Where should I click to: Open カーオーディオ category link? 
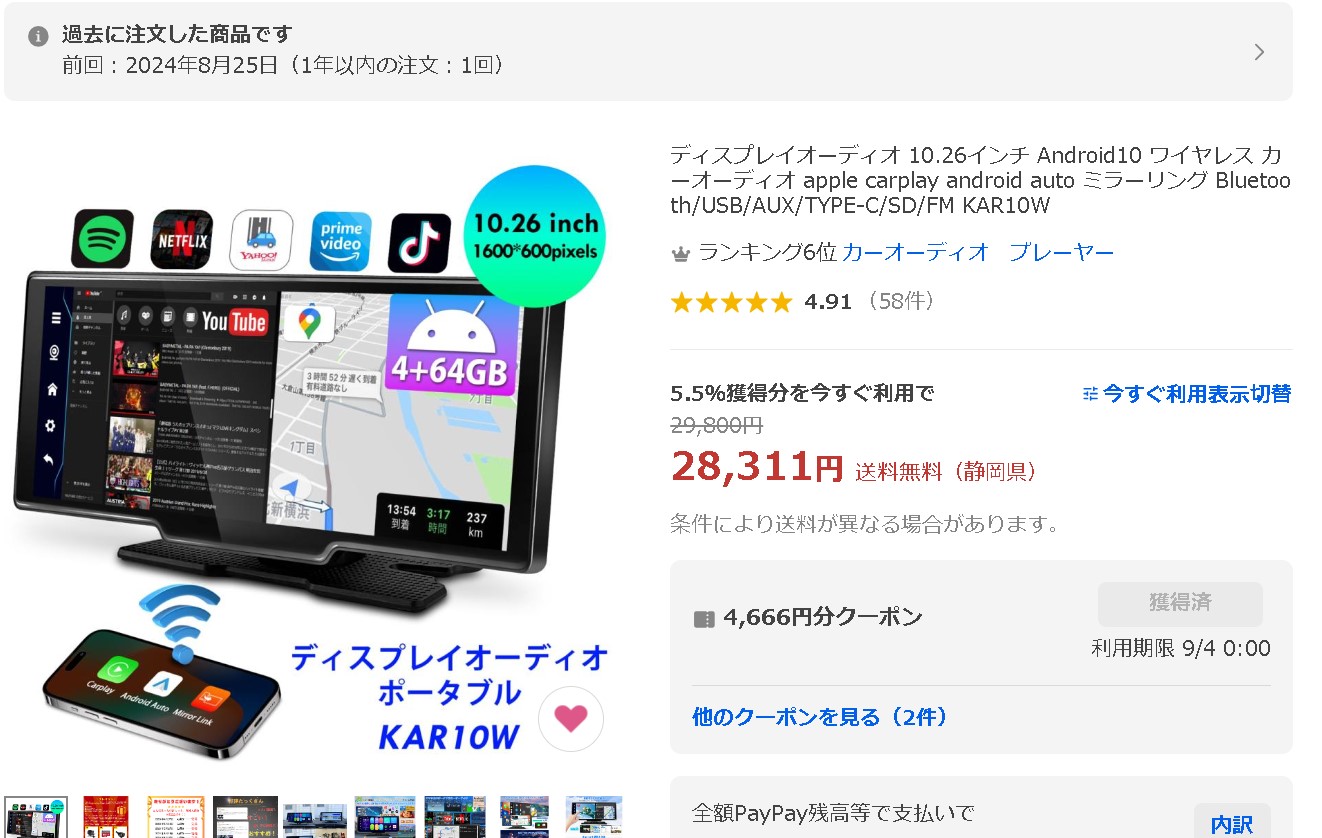pos(915,253)
